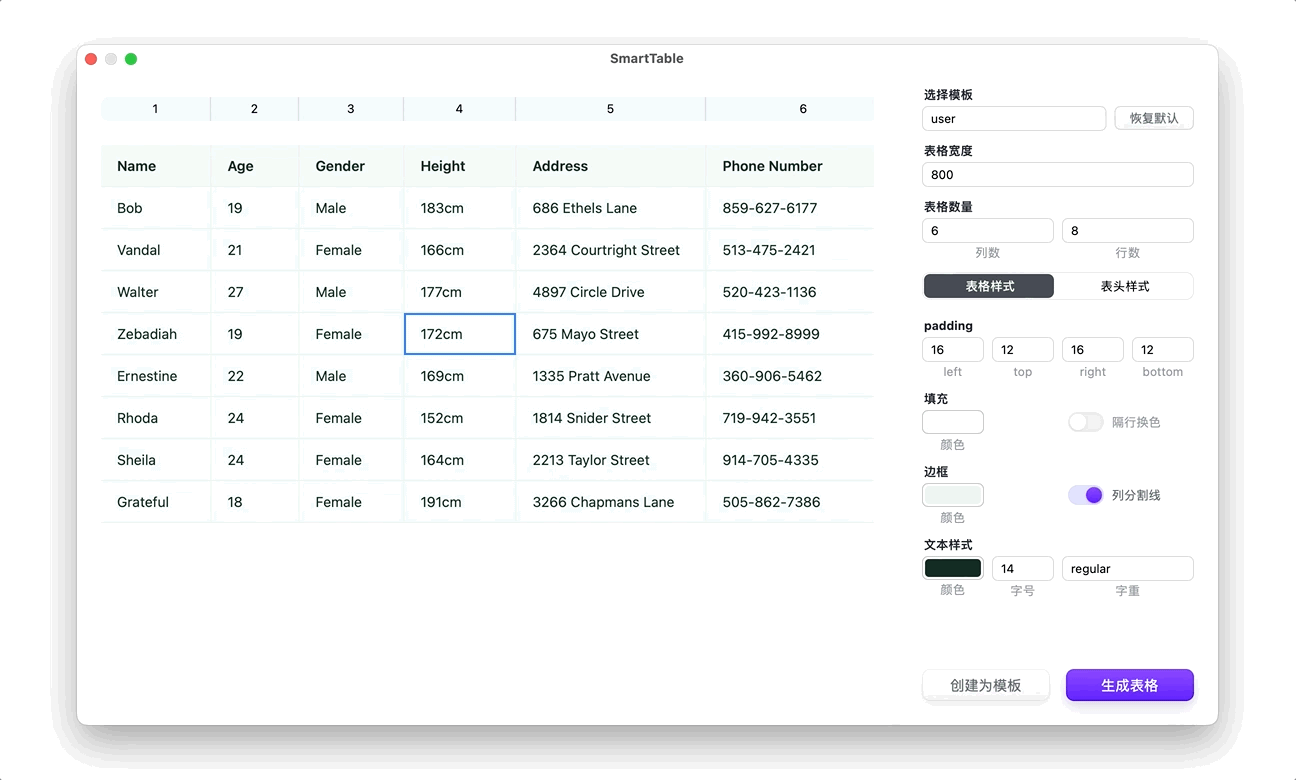Select the 3266 Chapmans Lane cell

[611, 502]
